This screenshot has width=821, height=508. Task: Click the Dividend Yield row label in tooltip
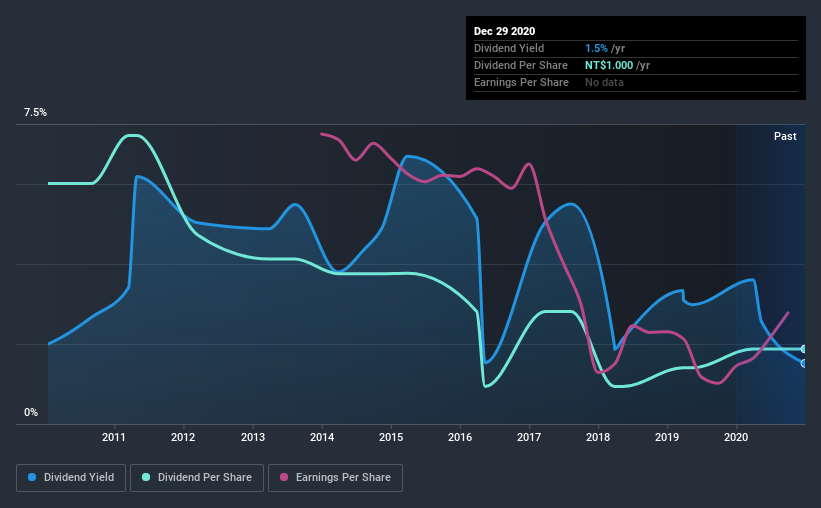pyautogui.click(x=509, y=48)
